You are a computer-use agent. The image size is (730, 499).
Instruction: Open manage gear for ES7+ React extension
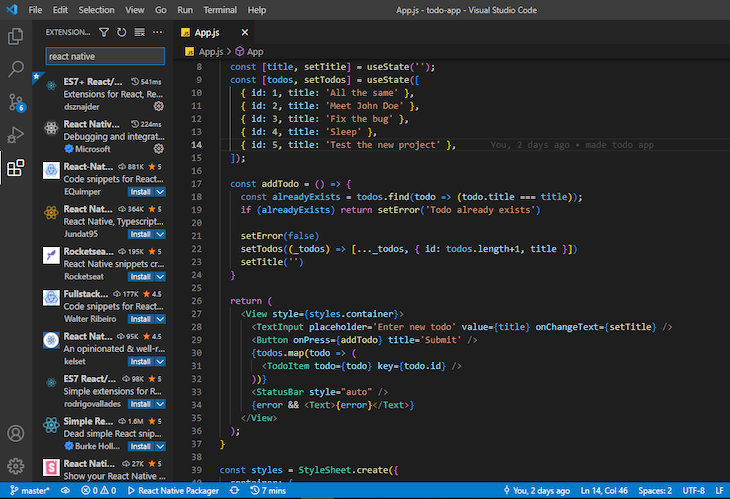(x=158, y=105)
